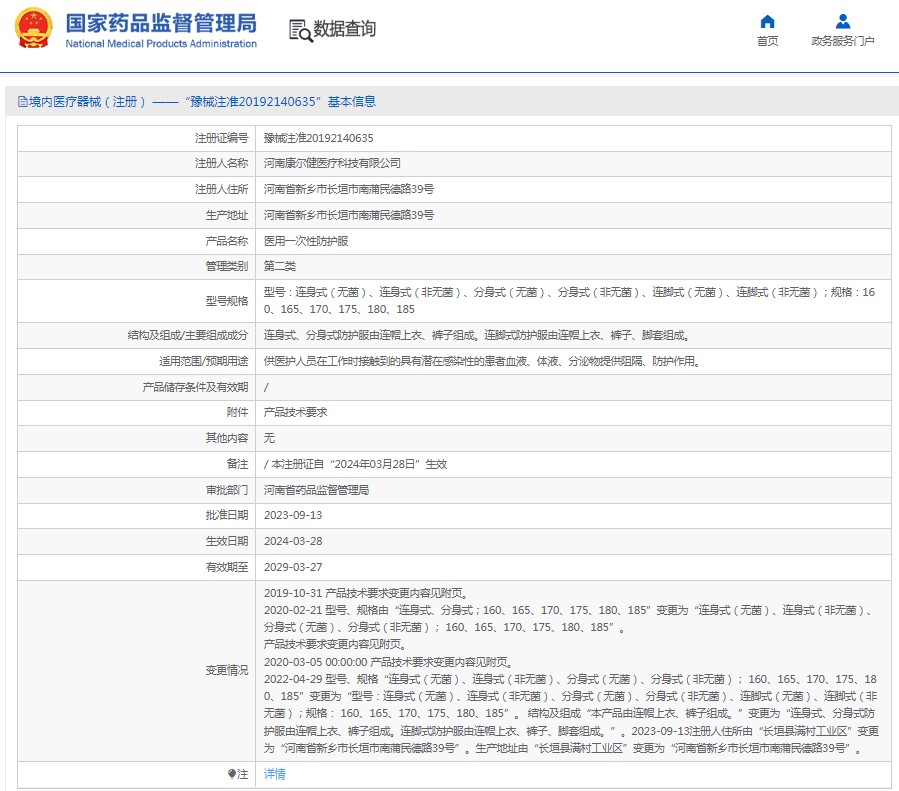The width and height of the screenshot is (899, 791).
Task: Open the 数据查询 search icon
Action: (300, 31)
